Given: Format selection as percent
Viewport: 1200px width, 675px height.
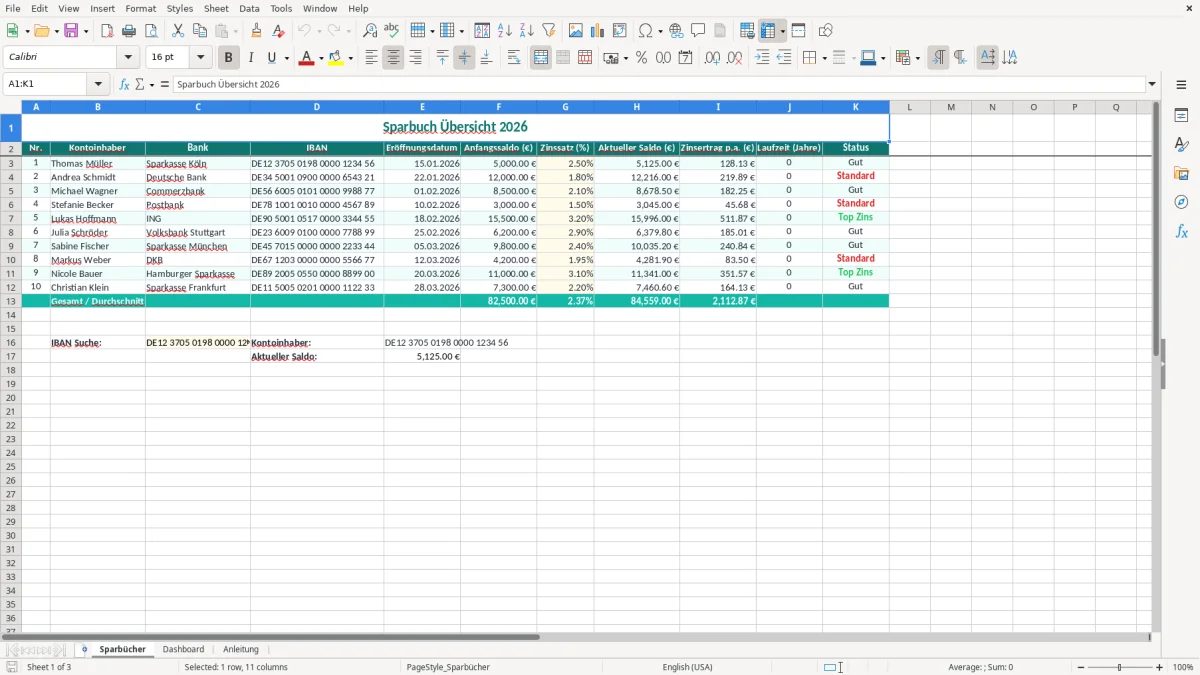Looking at the screenshot, I should coord(641,58).
